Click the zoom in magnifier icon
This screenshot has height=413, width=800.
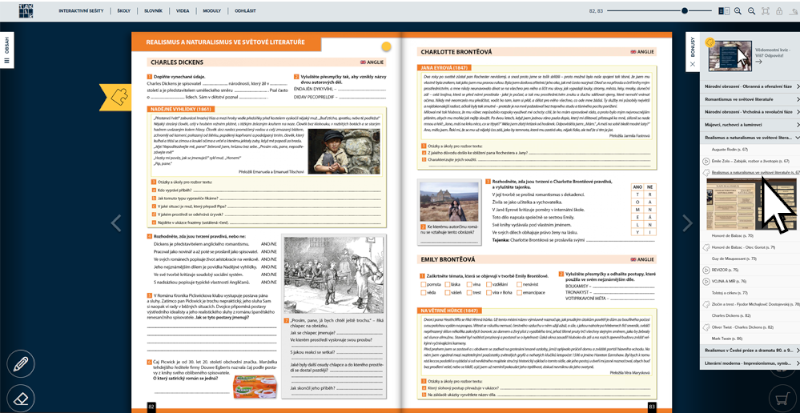738,11
